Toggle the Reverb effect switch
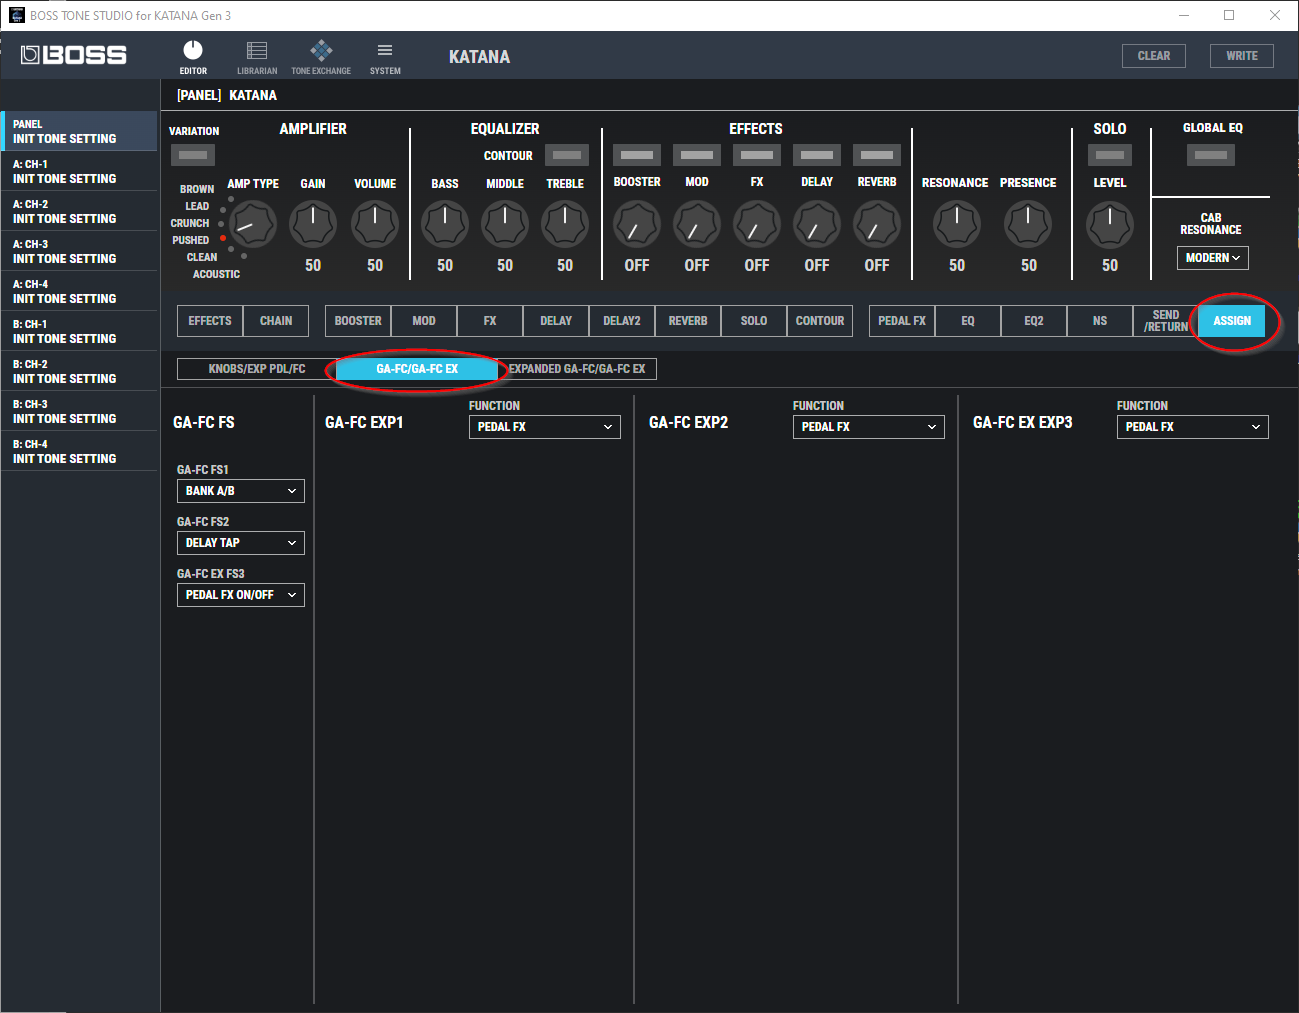1299x1013 pixels. 877,155
